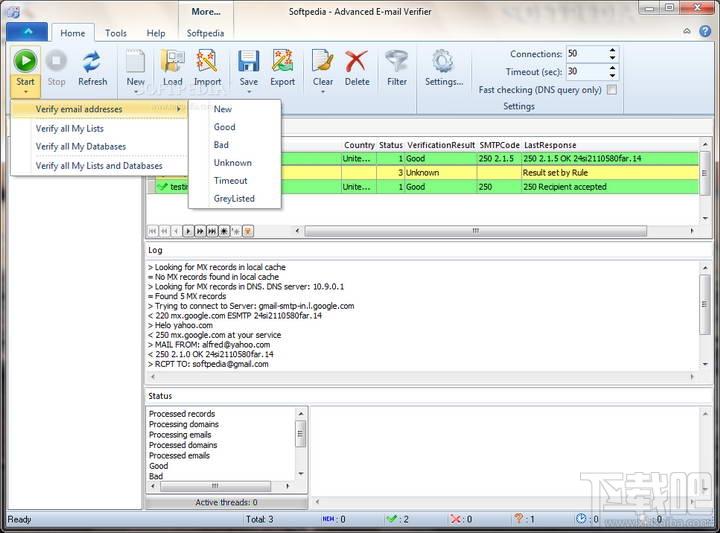The width and height of the screenshot is (720, 533).
Task: Switch to the Tools ribbon tab
Action: pos(116,33)
